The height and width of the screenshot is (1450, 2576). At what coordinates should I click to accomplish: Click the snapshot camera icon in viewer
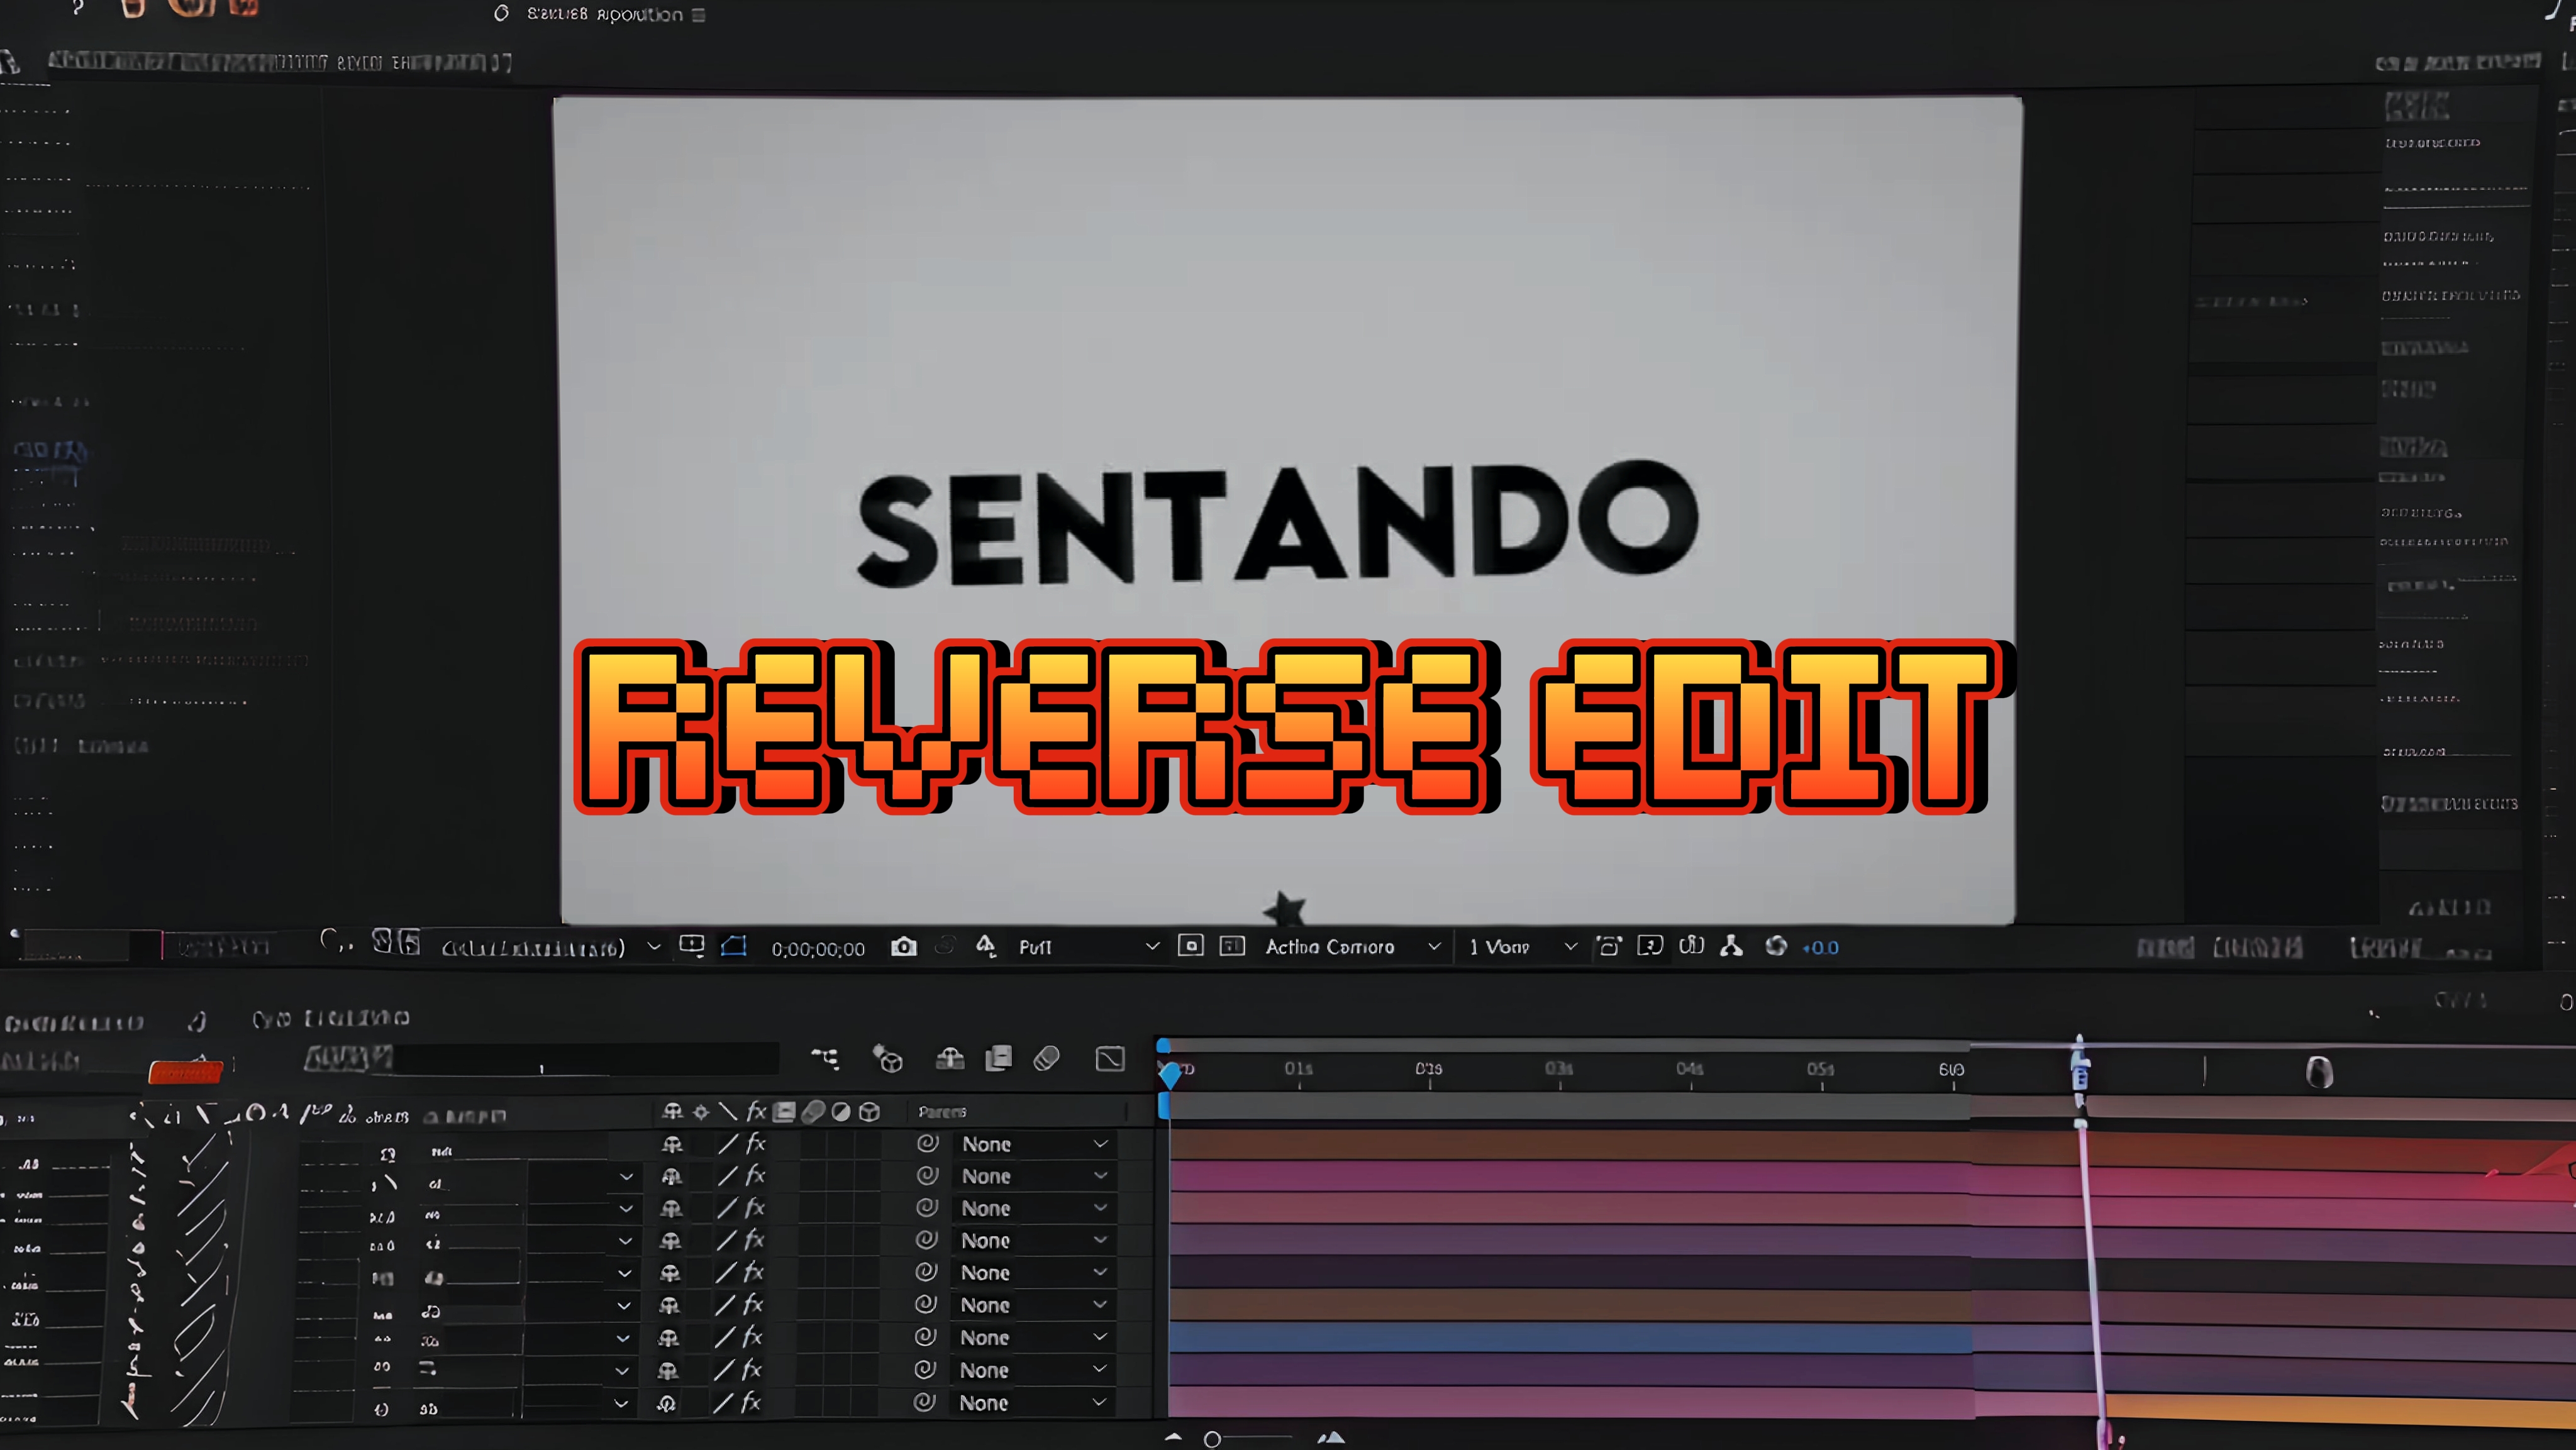click(903, 947)
